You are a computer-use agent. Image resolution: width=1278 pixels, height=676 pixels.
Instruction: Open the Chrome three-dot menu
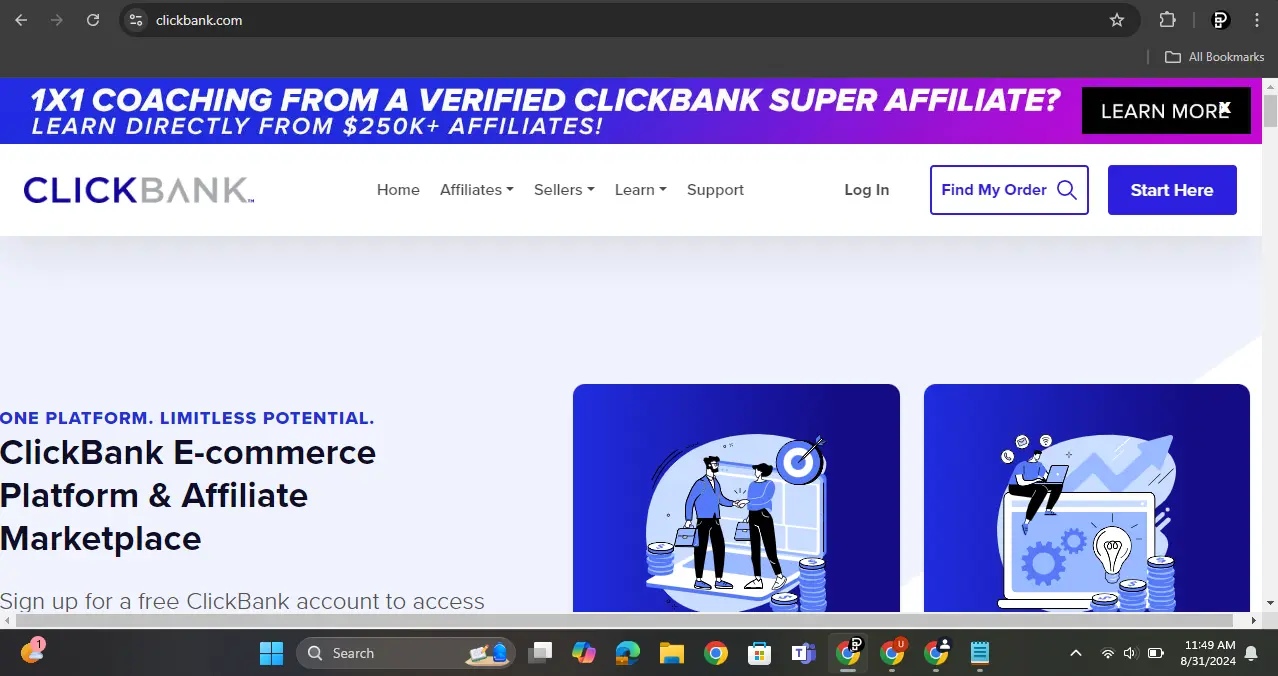pos(1256,20)
